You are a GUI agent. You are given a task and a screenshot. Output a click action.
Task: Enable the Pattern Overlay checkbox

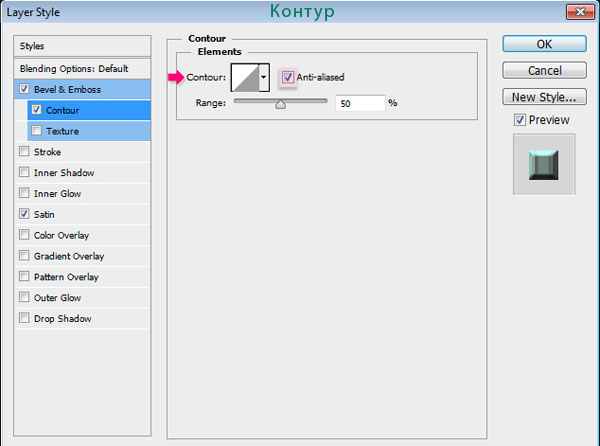pyautogui.click(x=24, y=276)
